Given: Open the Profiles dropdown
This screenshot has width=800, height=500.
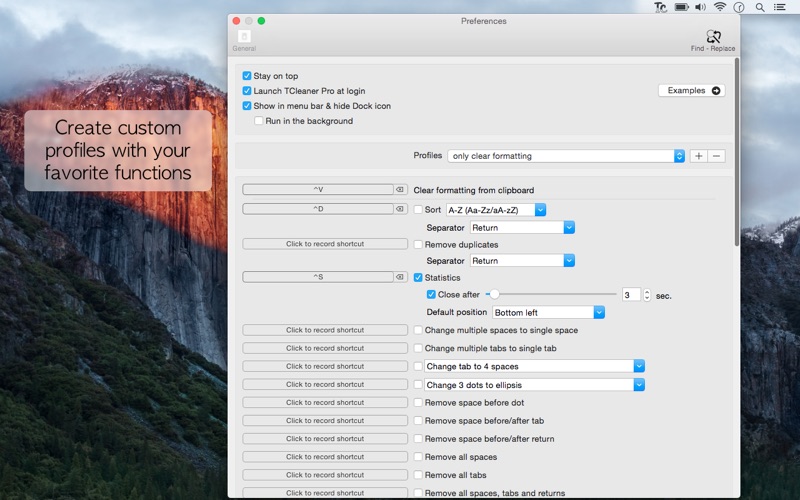Looking at the screenshot, I should point(566,156).
